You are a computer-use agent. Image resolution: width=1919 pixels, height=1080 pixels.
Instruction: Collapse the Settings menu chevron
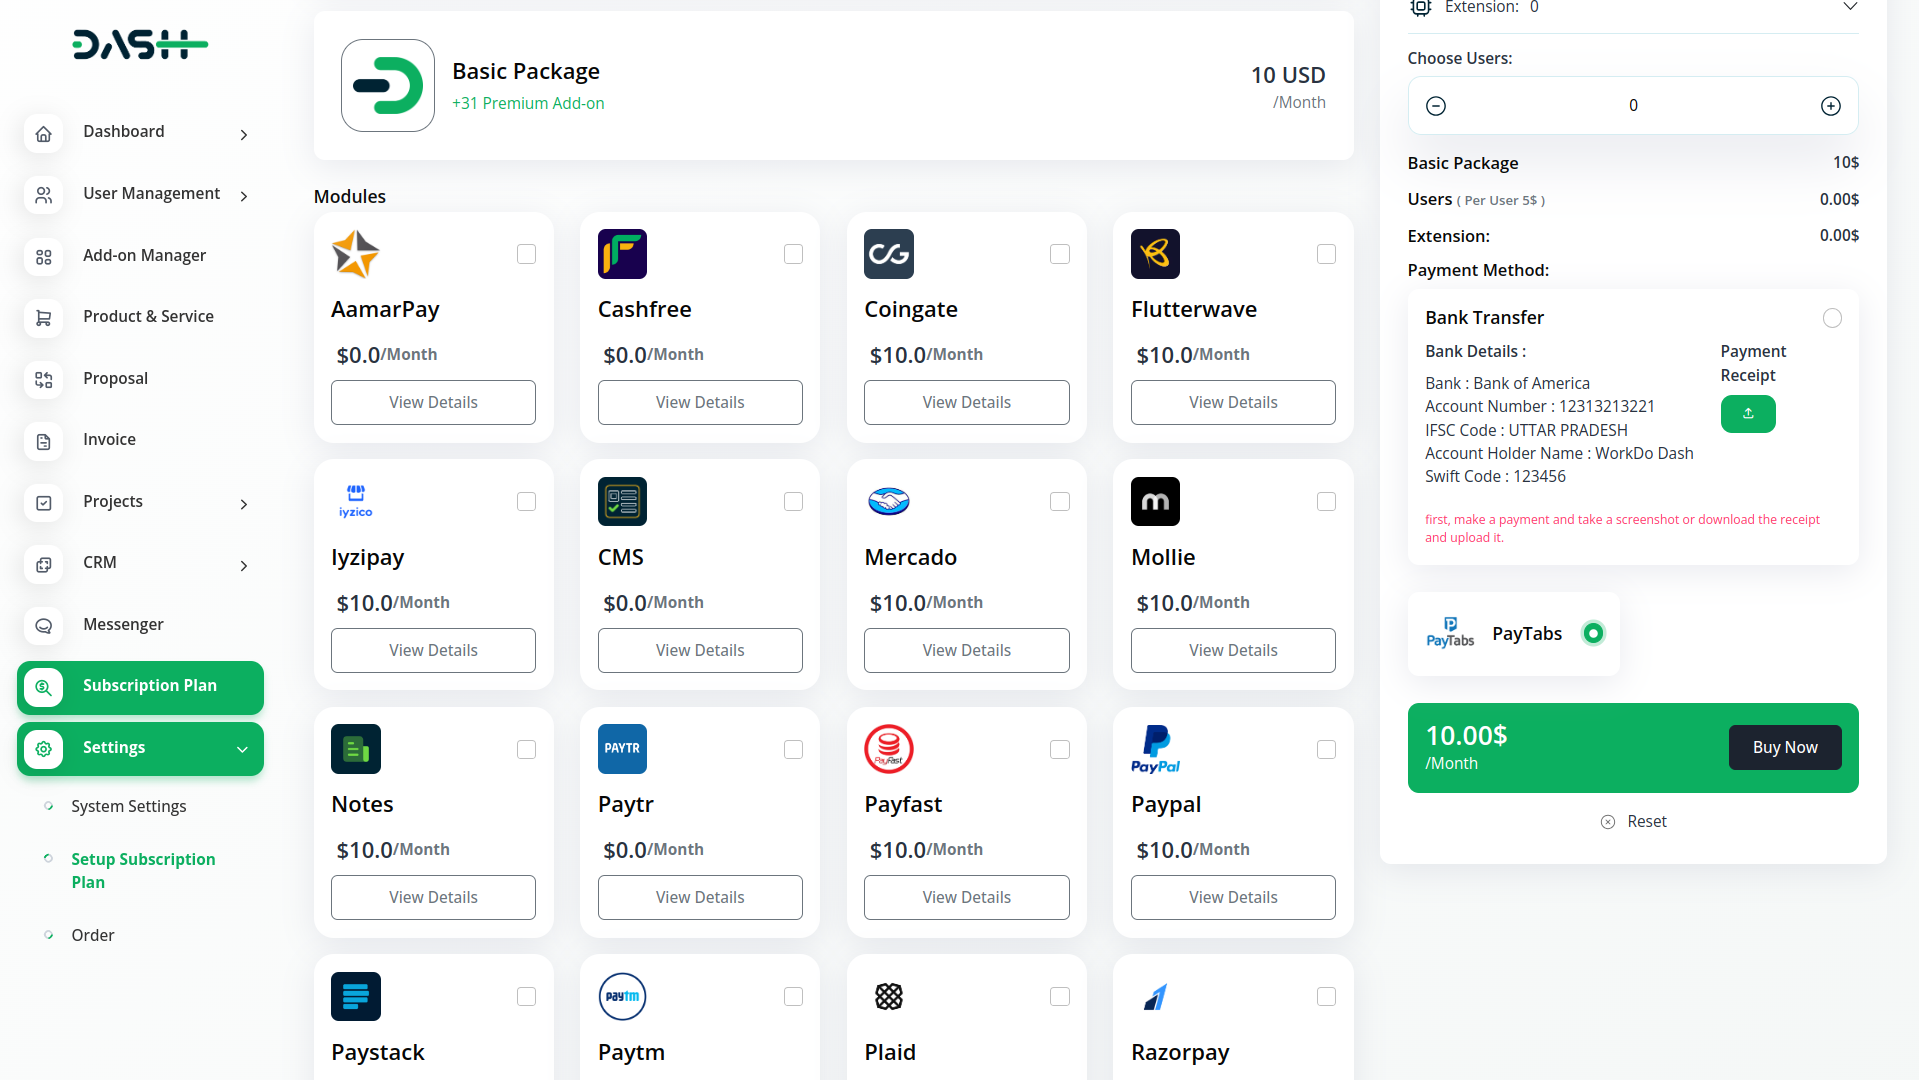click(242, 749)
